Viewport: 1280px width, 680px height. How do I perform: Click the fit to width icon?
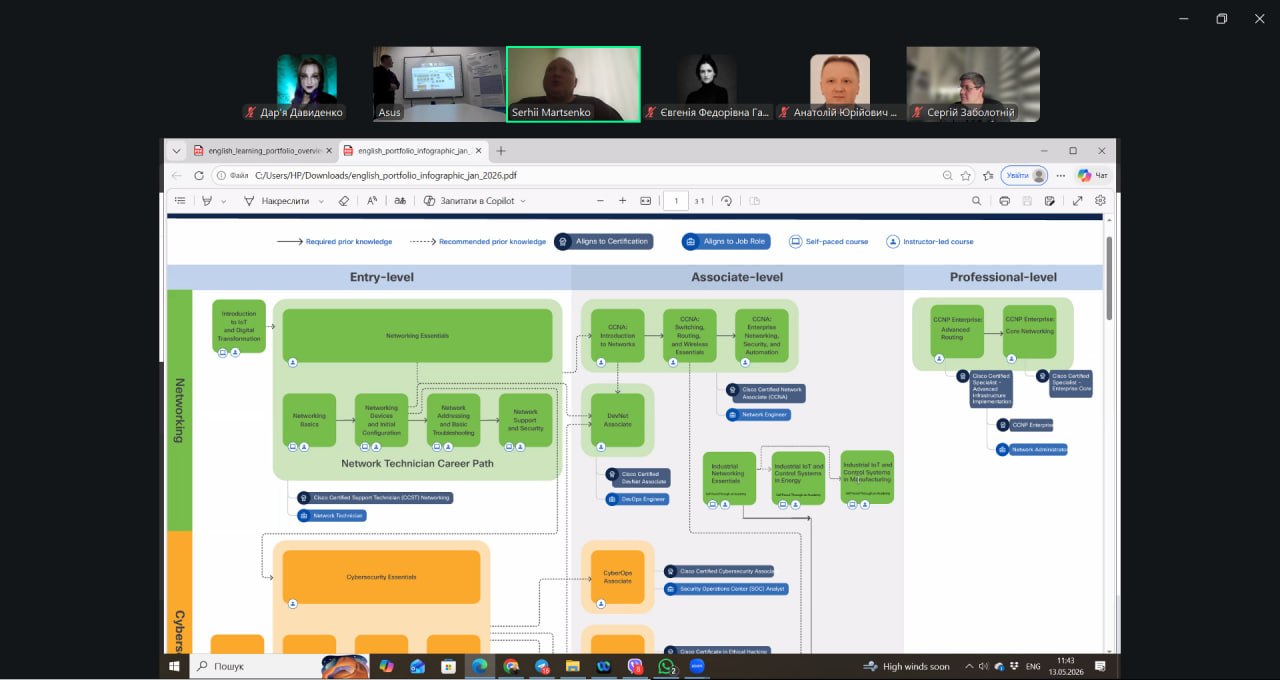pos(645,201)
